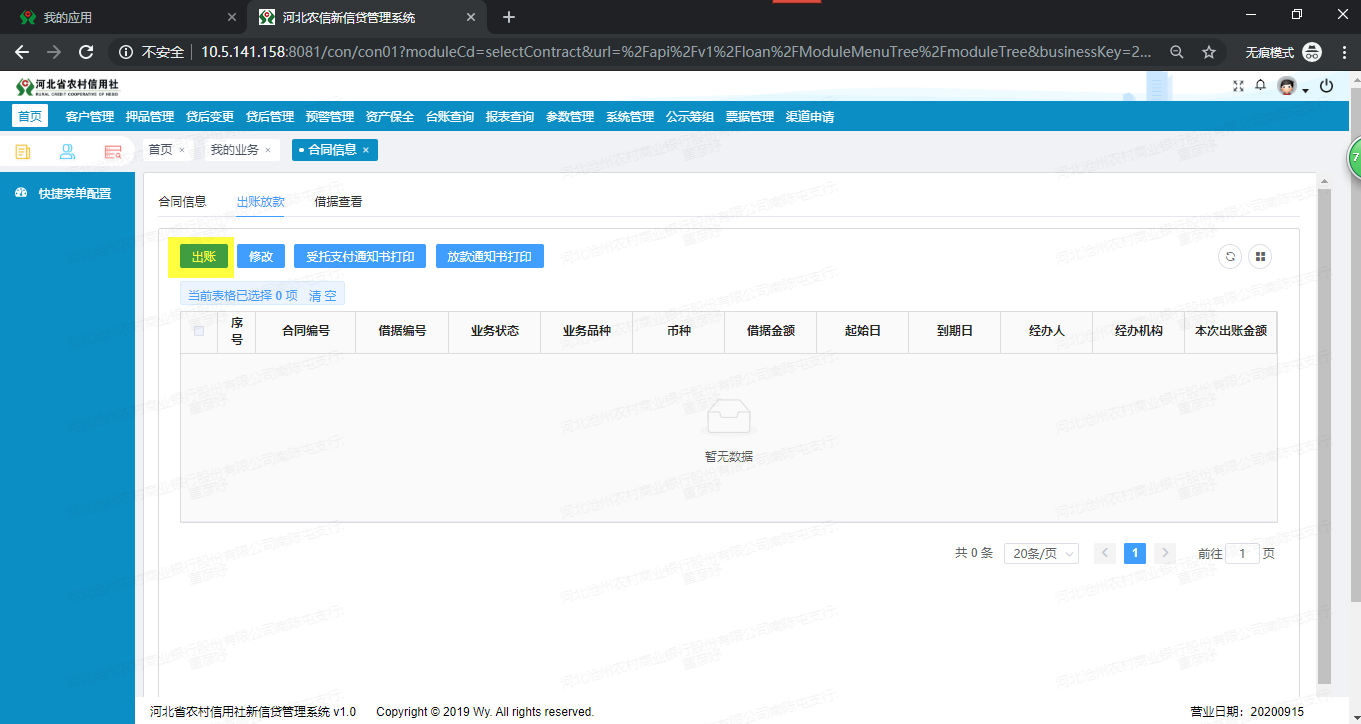Click the user avatar picture in the header
The image size is (1361, 724).
tap(1286, 86)
